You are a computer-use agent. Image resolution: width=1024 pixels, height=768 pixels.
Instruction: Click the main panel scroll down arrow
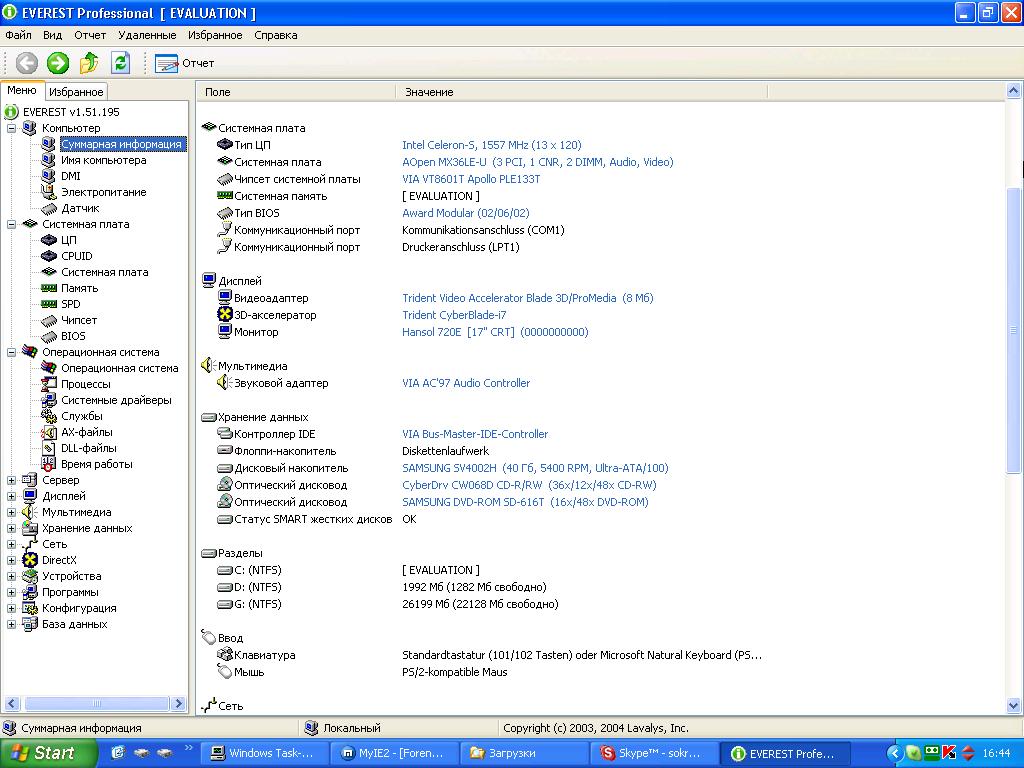click(1014, 705)
